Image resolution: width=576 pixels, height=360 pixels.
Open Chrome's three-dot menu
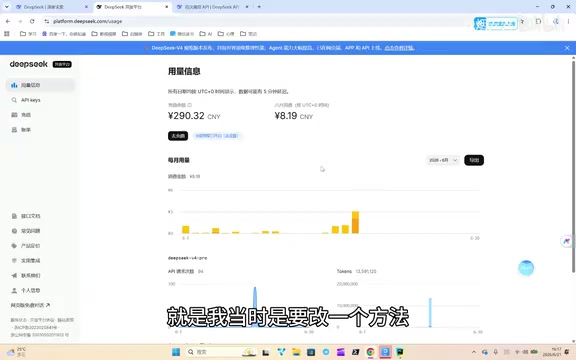click(568, 21)
